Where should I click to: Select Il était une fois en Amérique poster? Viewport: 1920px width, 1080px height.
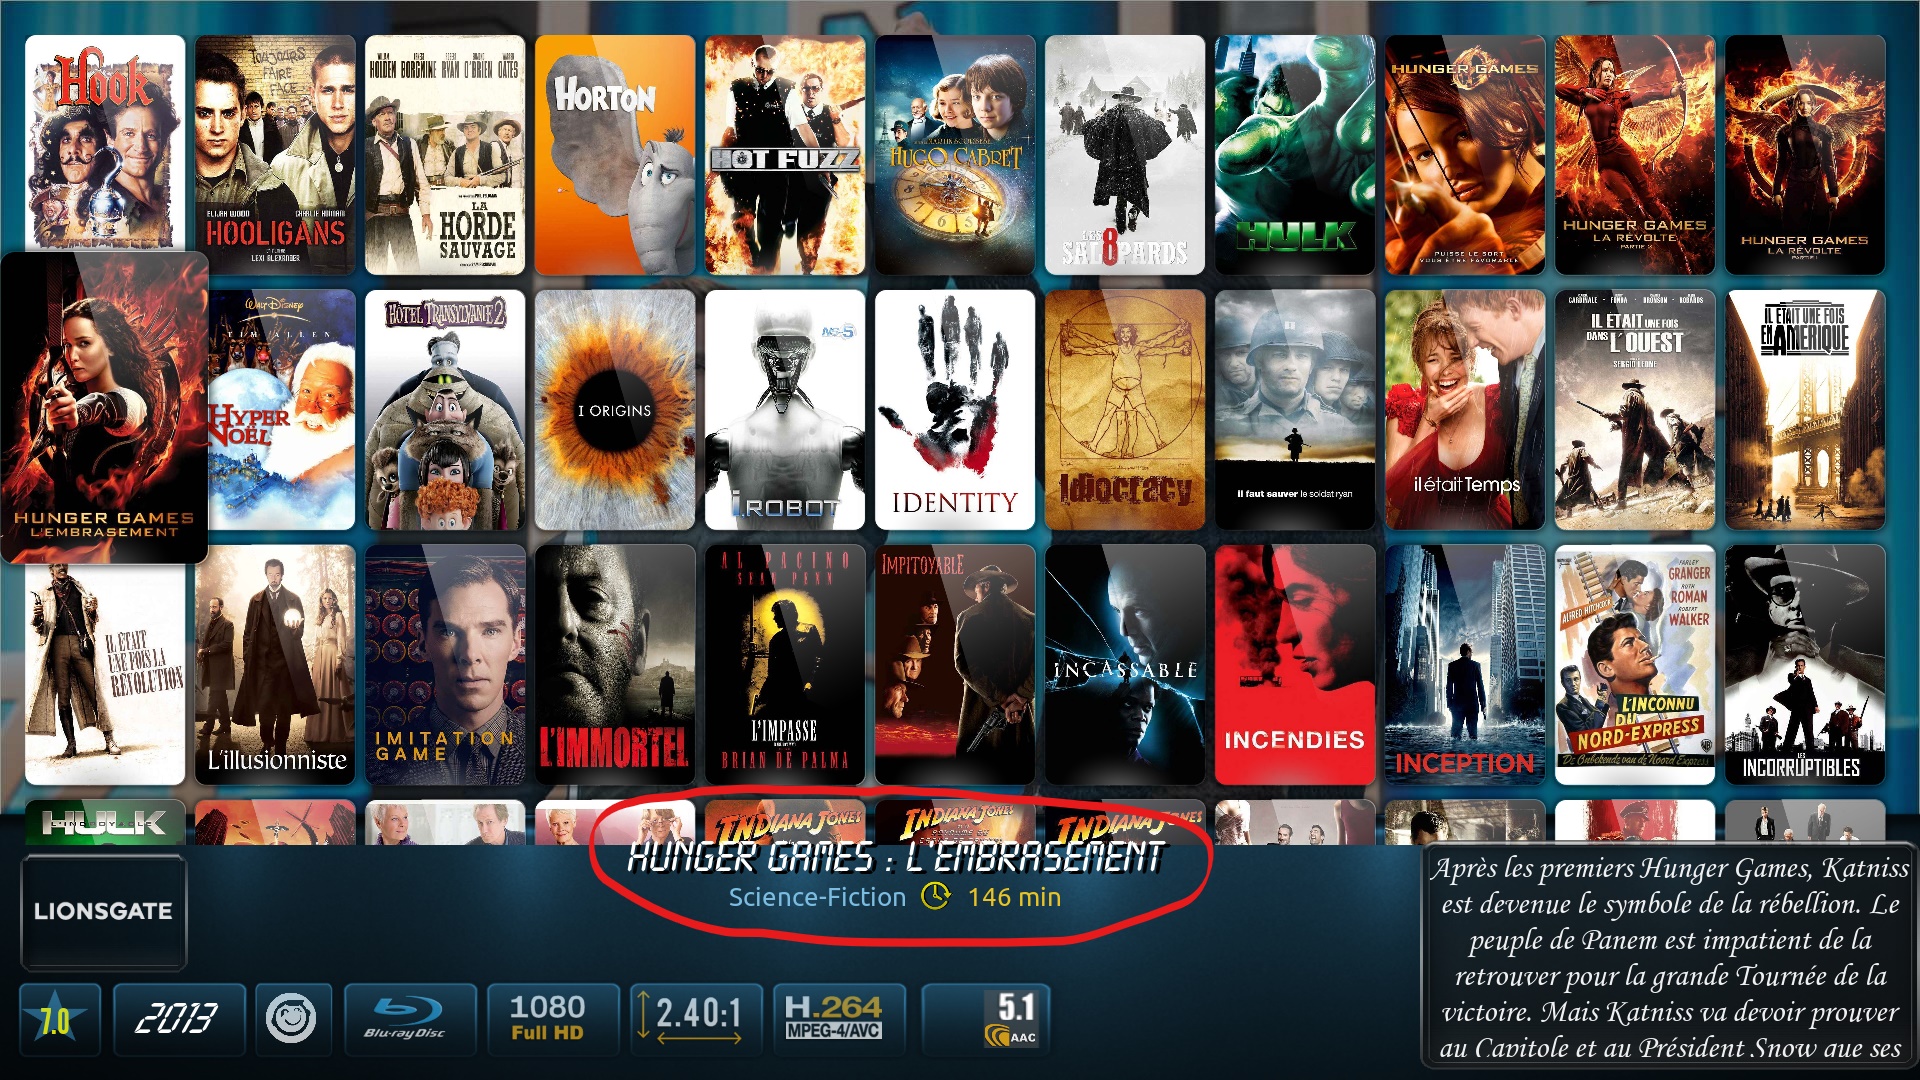(1805, 410)
